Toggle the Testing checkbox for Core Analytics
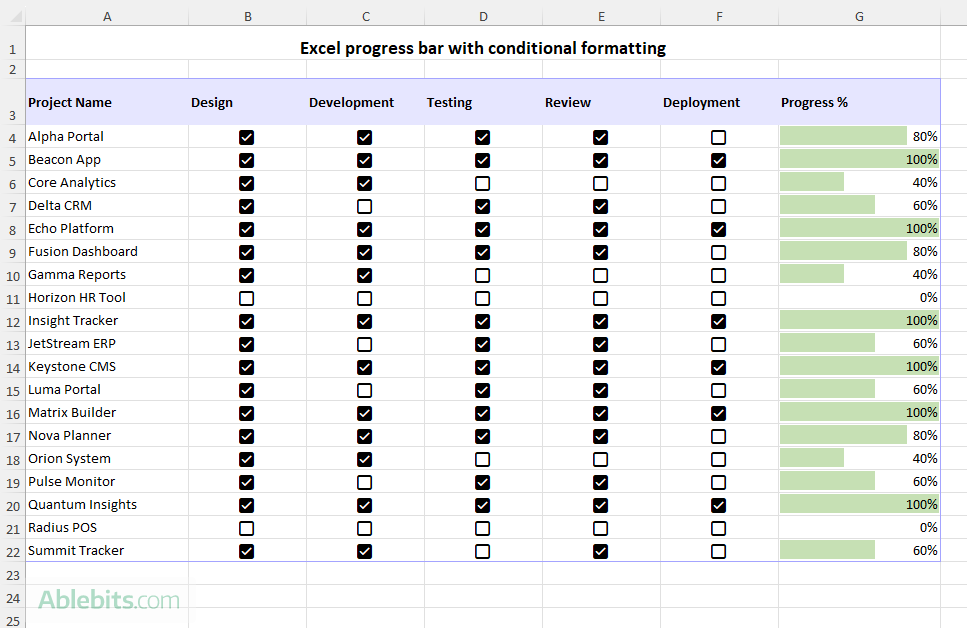The image size is (967, 628). (x=483, y=183)
